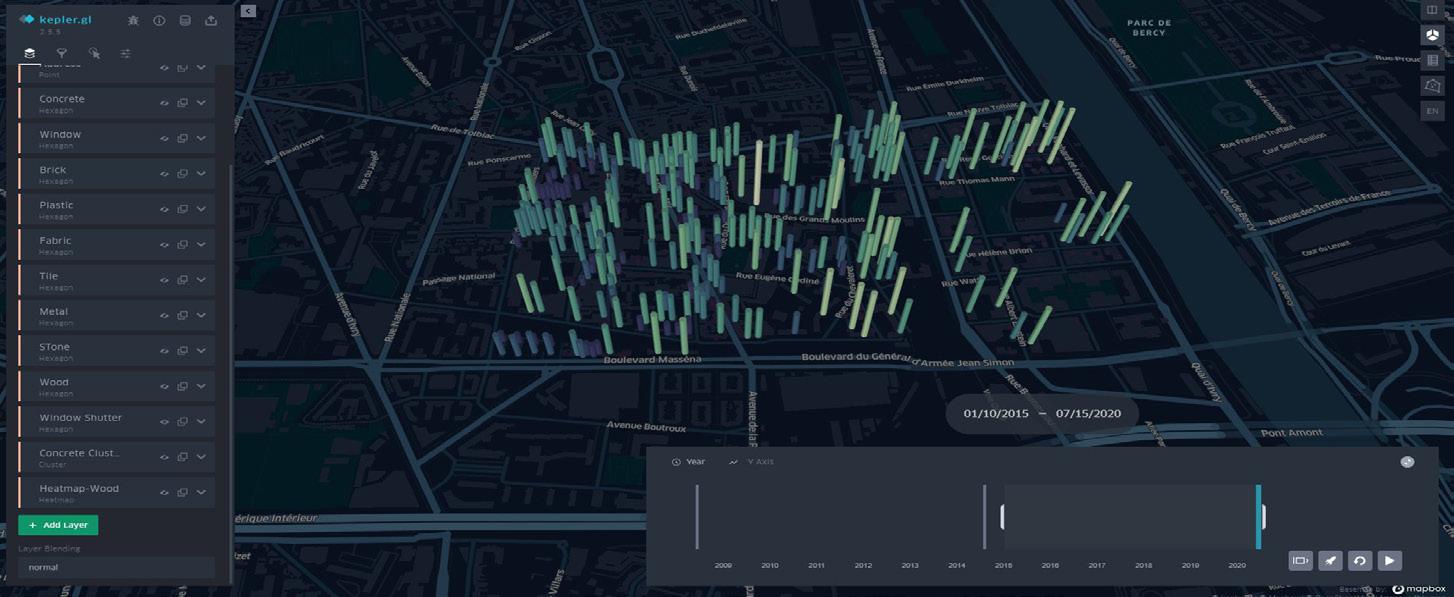Click the date range label 01/10/2015 – 07/15/2020
This screenshot has width=1454, height=597.
(1042, 413)
